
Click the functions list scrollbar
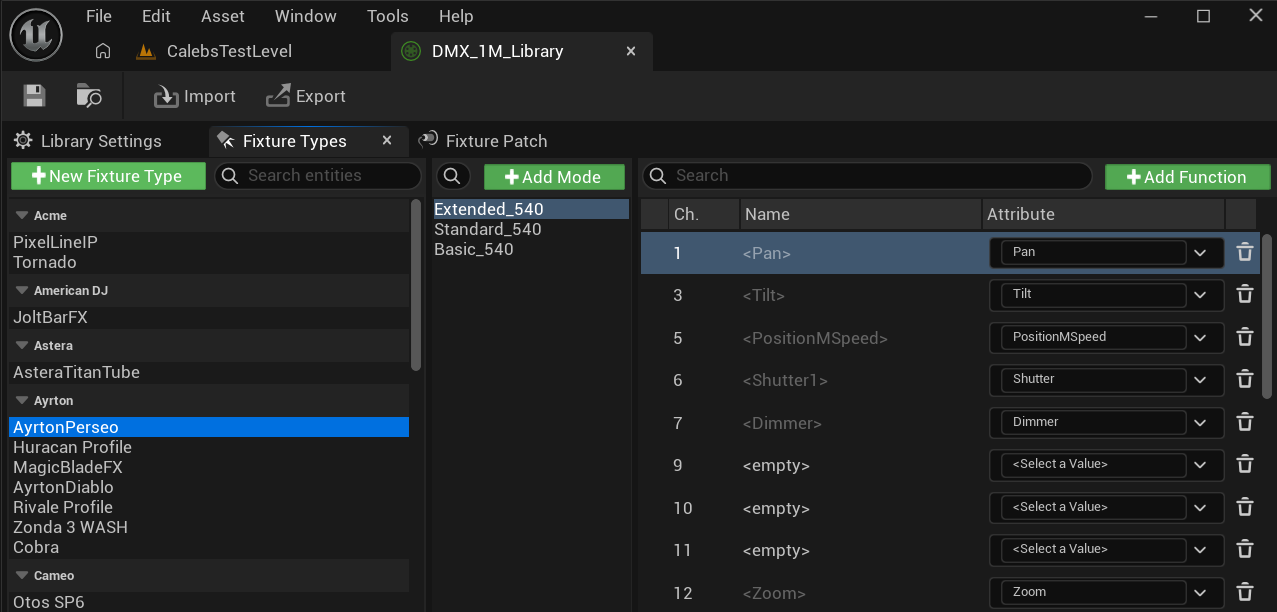coord(1267,316)
